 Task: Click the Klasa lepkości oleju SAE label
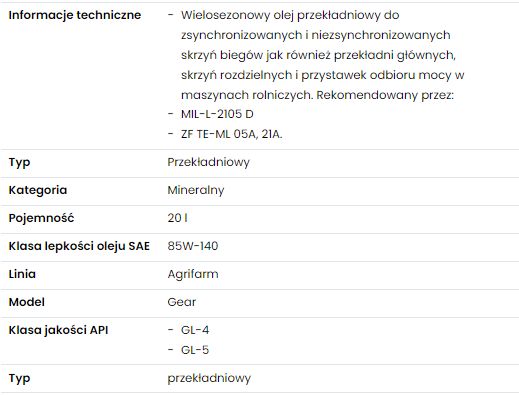point(79,246)
